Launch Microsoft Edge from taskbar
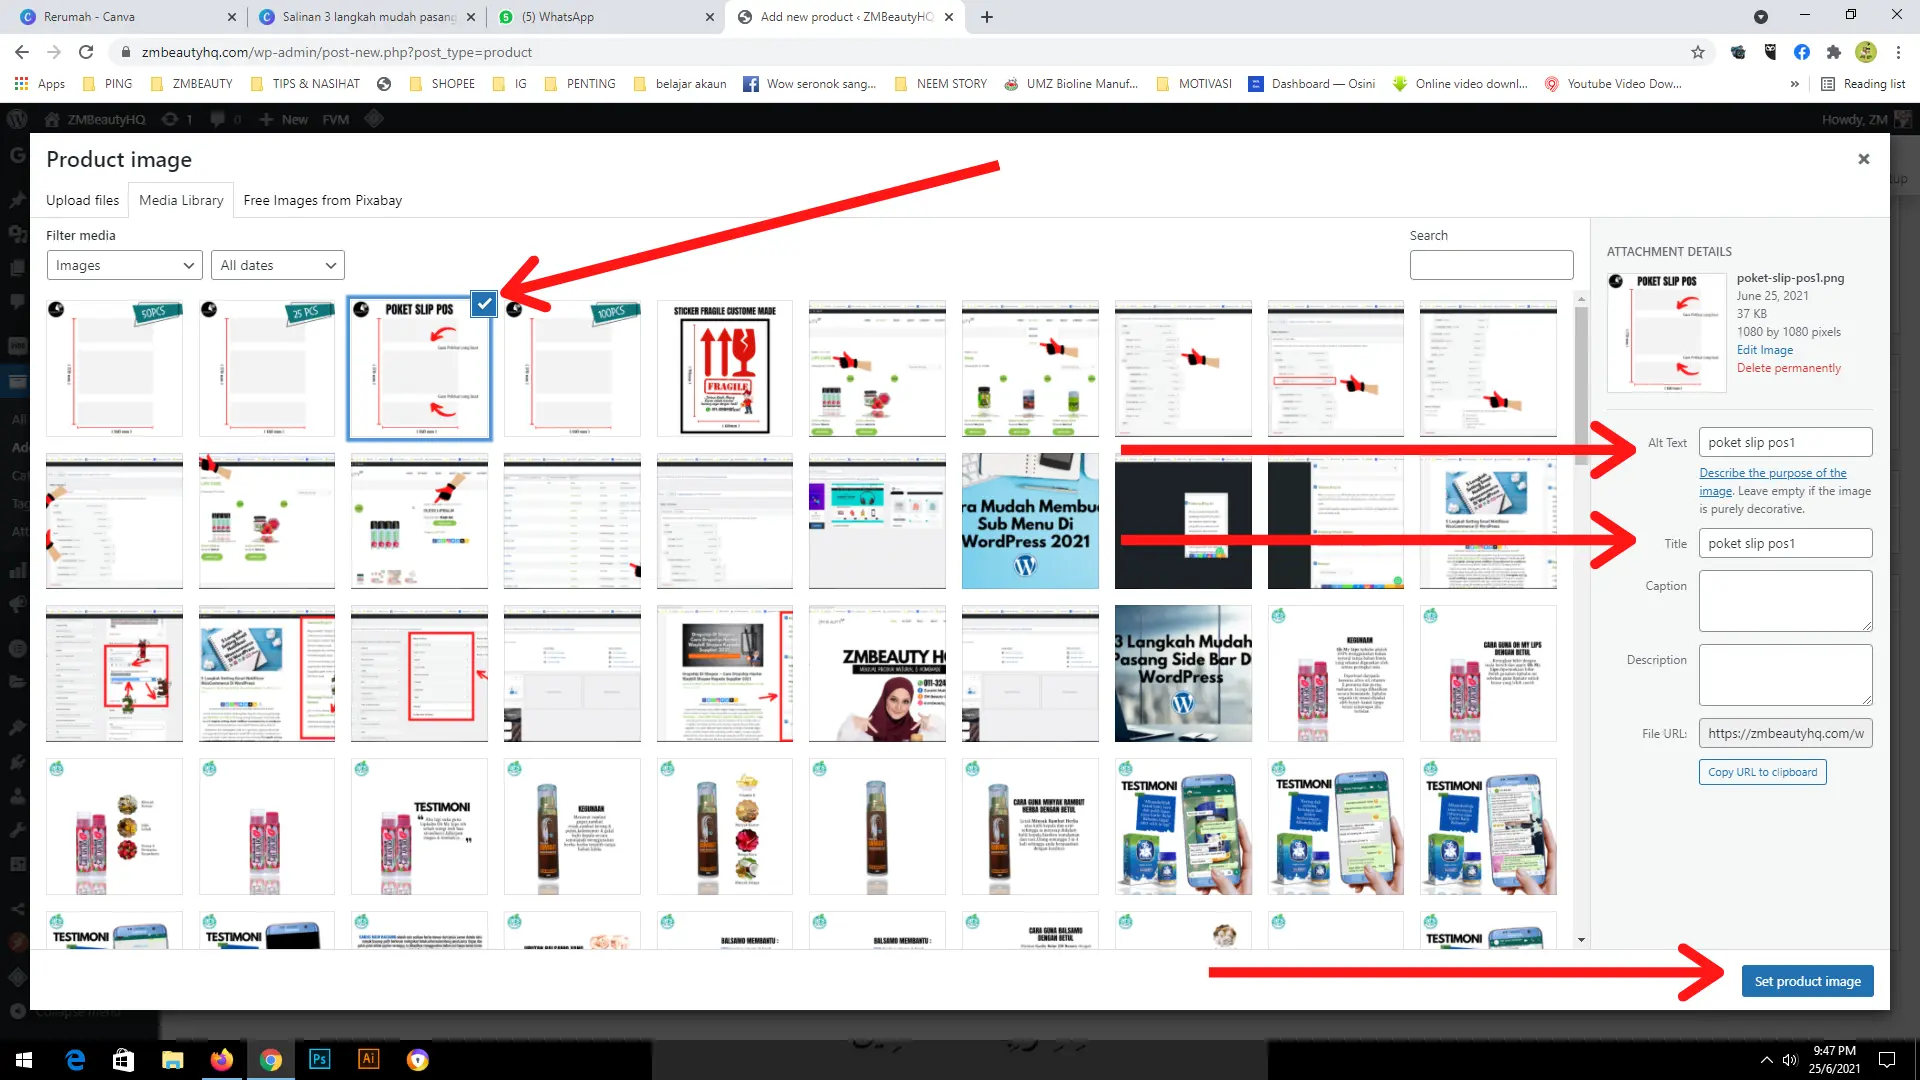The height and width of the screenshot is (1080, 1920). coord(75,1060)
